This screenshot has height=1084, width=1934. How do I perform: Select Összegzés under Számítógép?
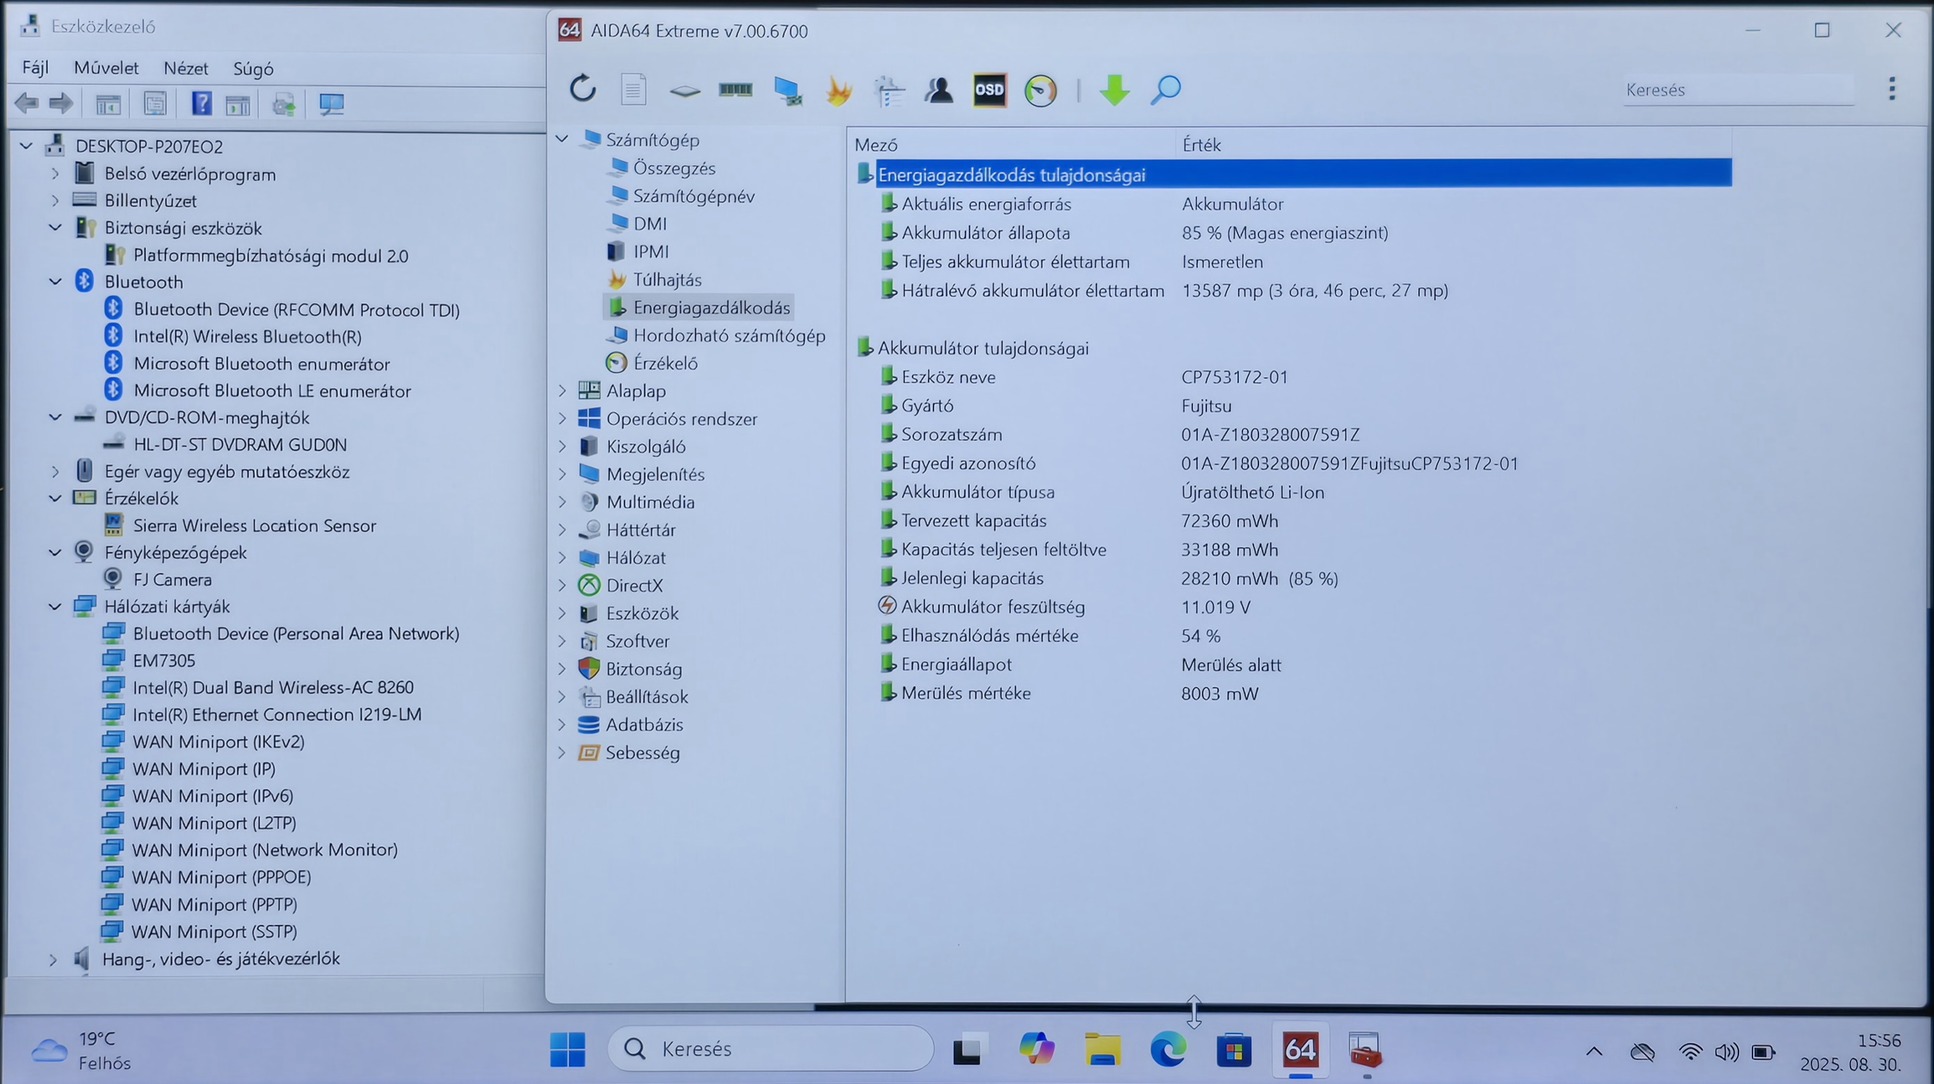(673, 168)
